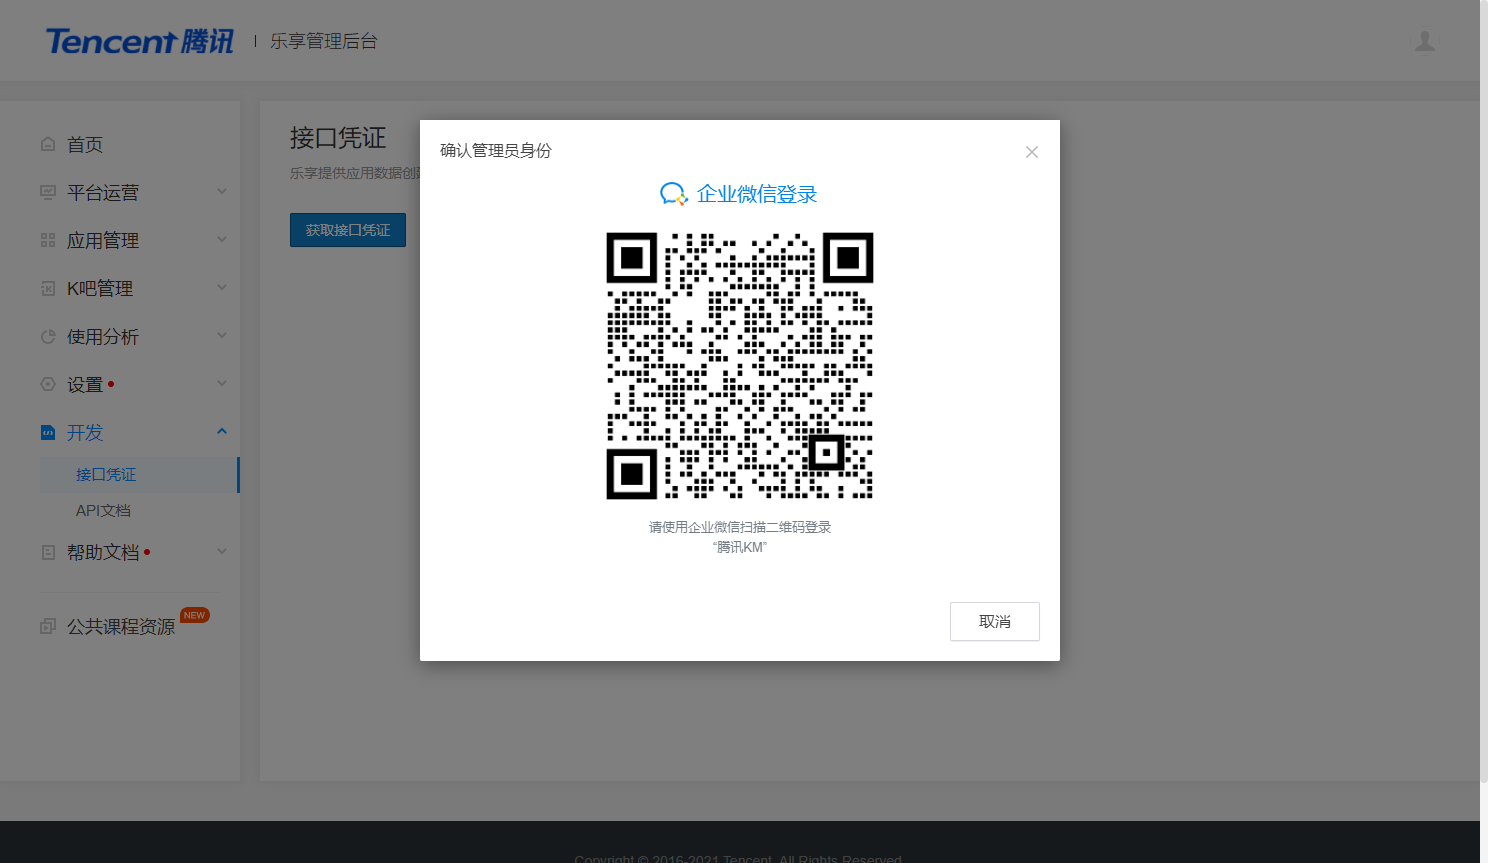Click the 平台运营 monitor icon
1488x863 pixels.
pos(48,192)
